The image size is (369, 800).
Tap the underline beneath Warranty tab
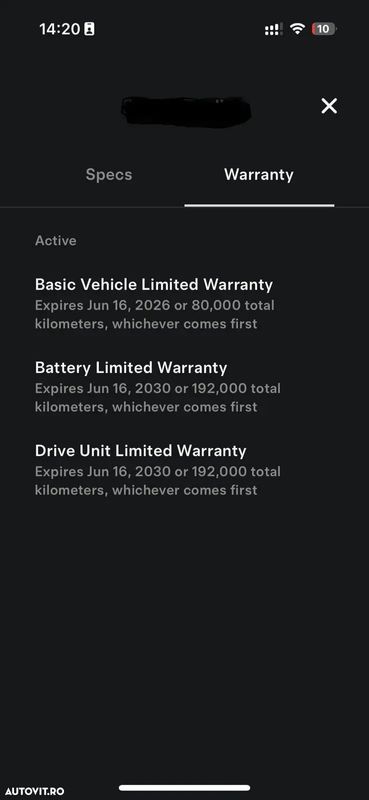coord(259,205)
